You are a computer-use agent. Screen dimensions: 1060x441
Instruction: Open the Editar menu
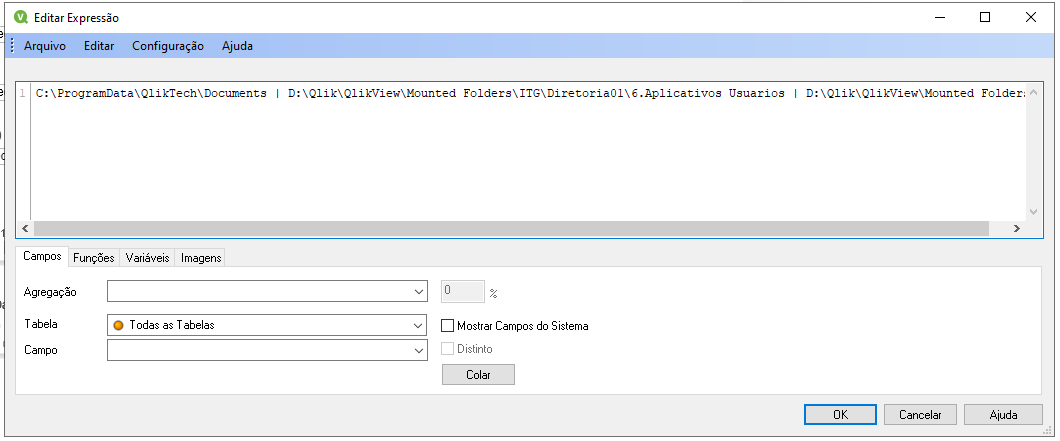(x=99, y=46)
